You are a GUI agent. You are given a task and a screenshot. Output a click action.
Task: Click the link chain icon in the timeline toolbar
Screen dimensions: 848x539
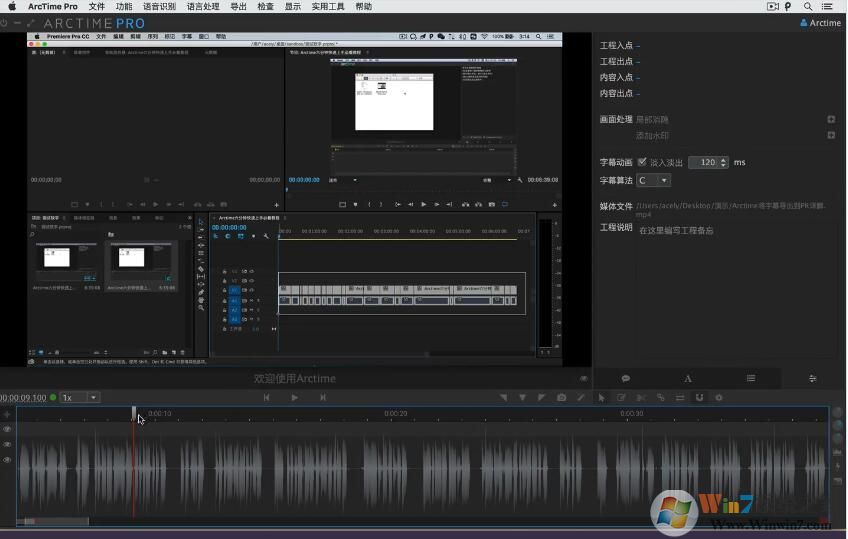point(660,398)
